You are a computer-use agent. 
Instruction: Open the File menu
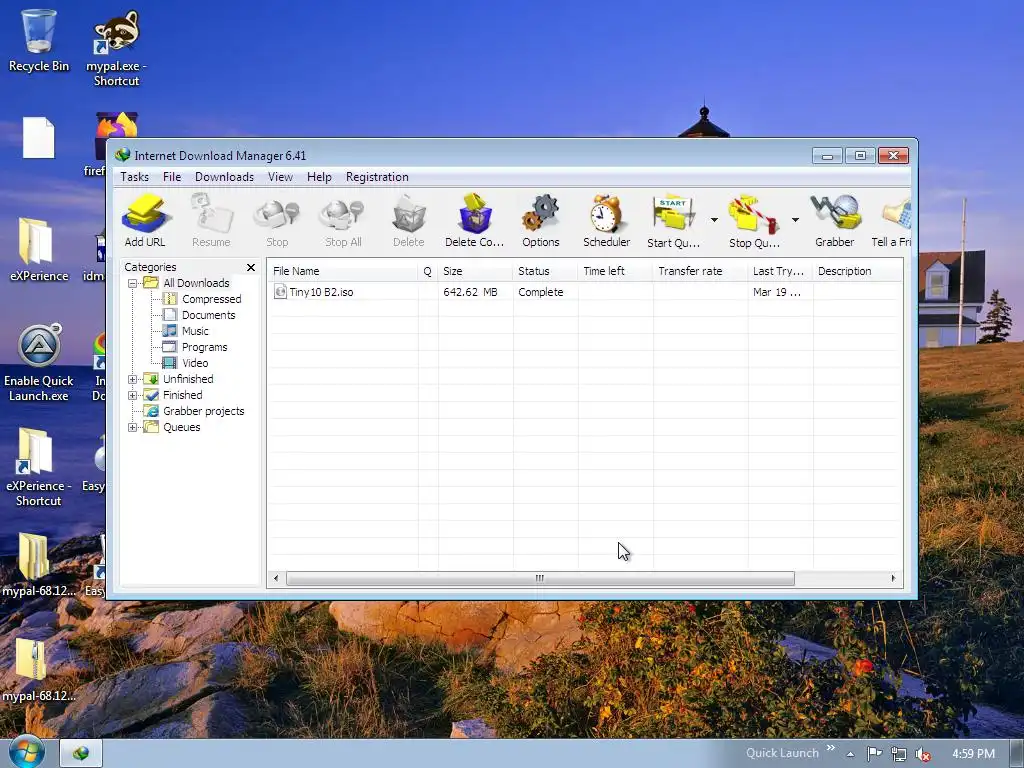[x=172, y=177]
